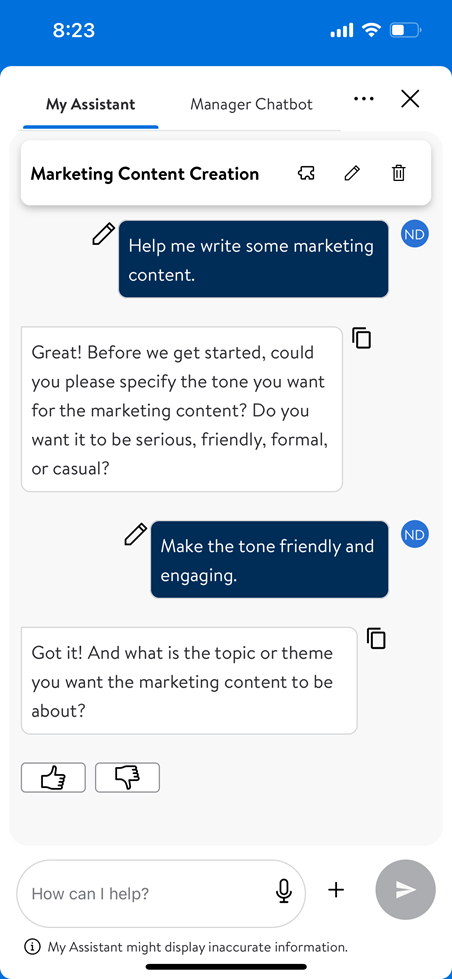Open the plus attachment menu

tap(336, 890)
